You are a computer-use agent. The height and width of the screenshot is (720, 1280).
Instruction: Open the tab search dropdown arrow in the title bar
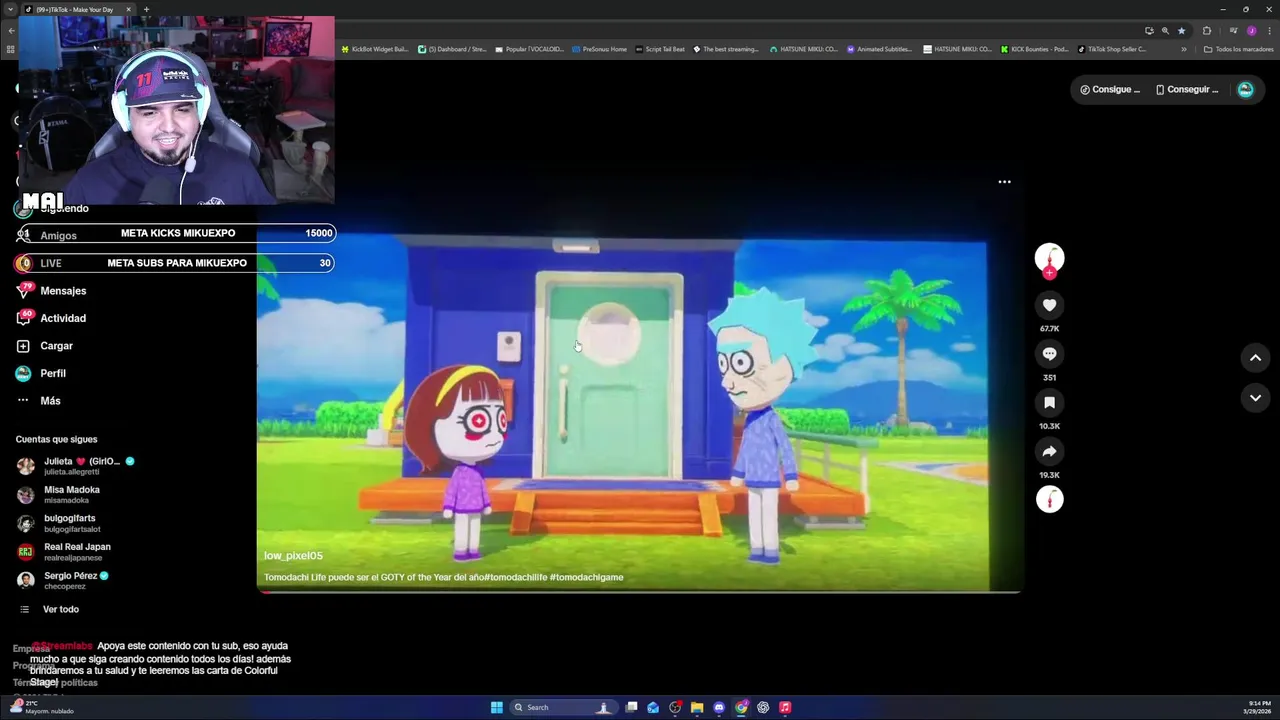point(10,9)
